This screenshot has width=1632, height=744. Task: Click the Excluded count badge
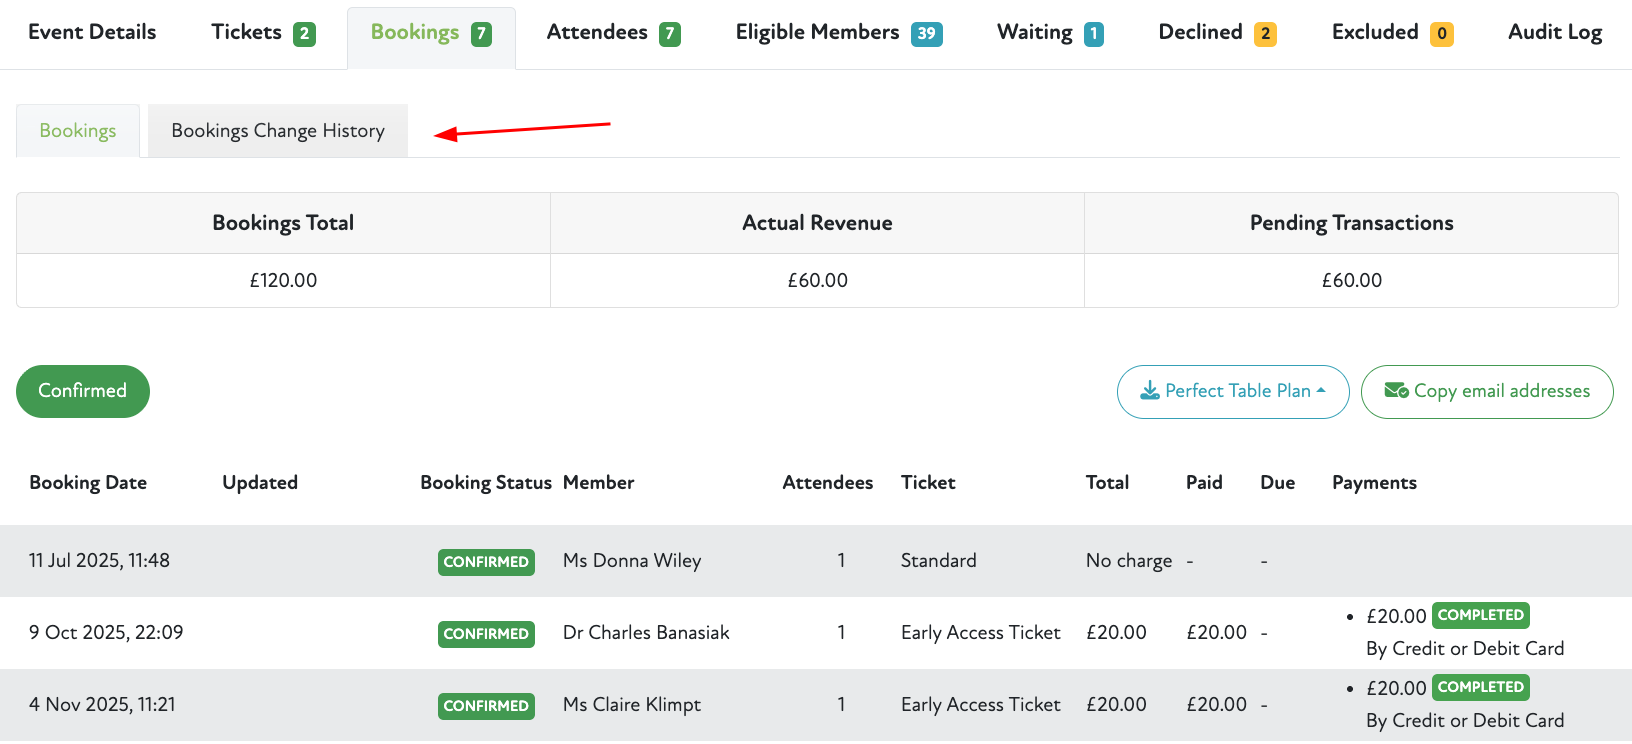pyautogui.click(x=1441, y=34)
